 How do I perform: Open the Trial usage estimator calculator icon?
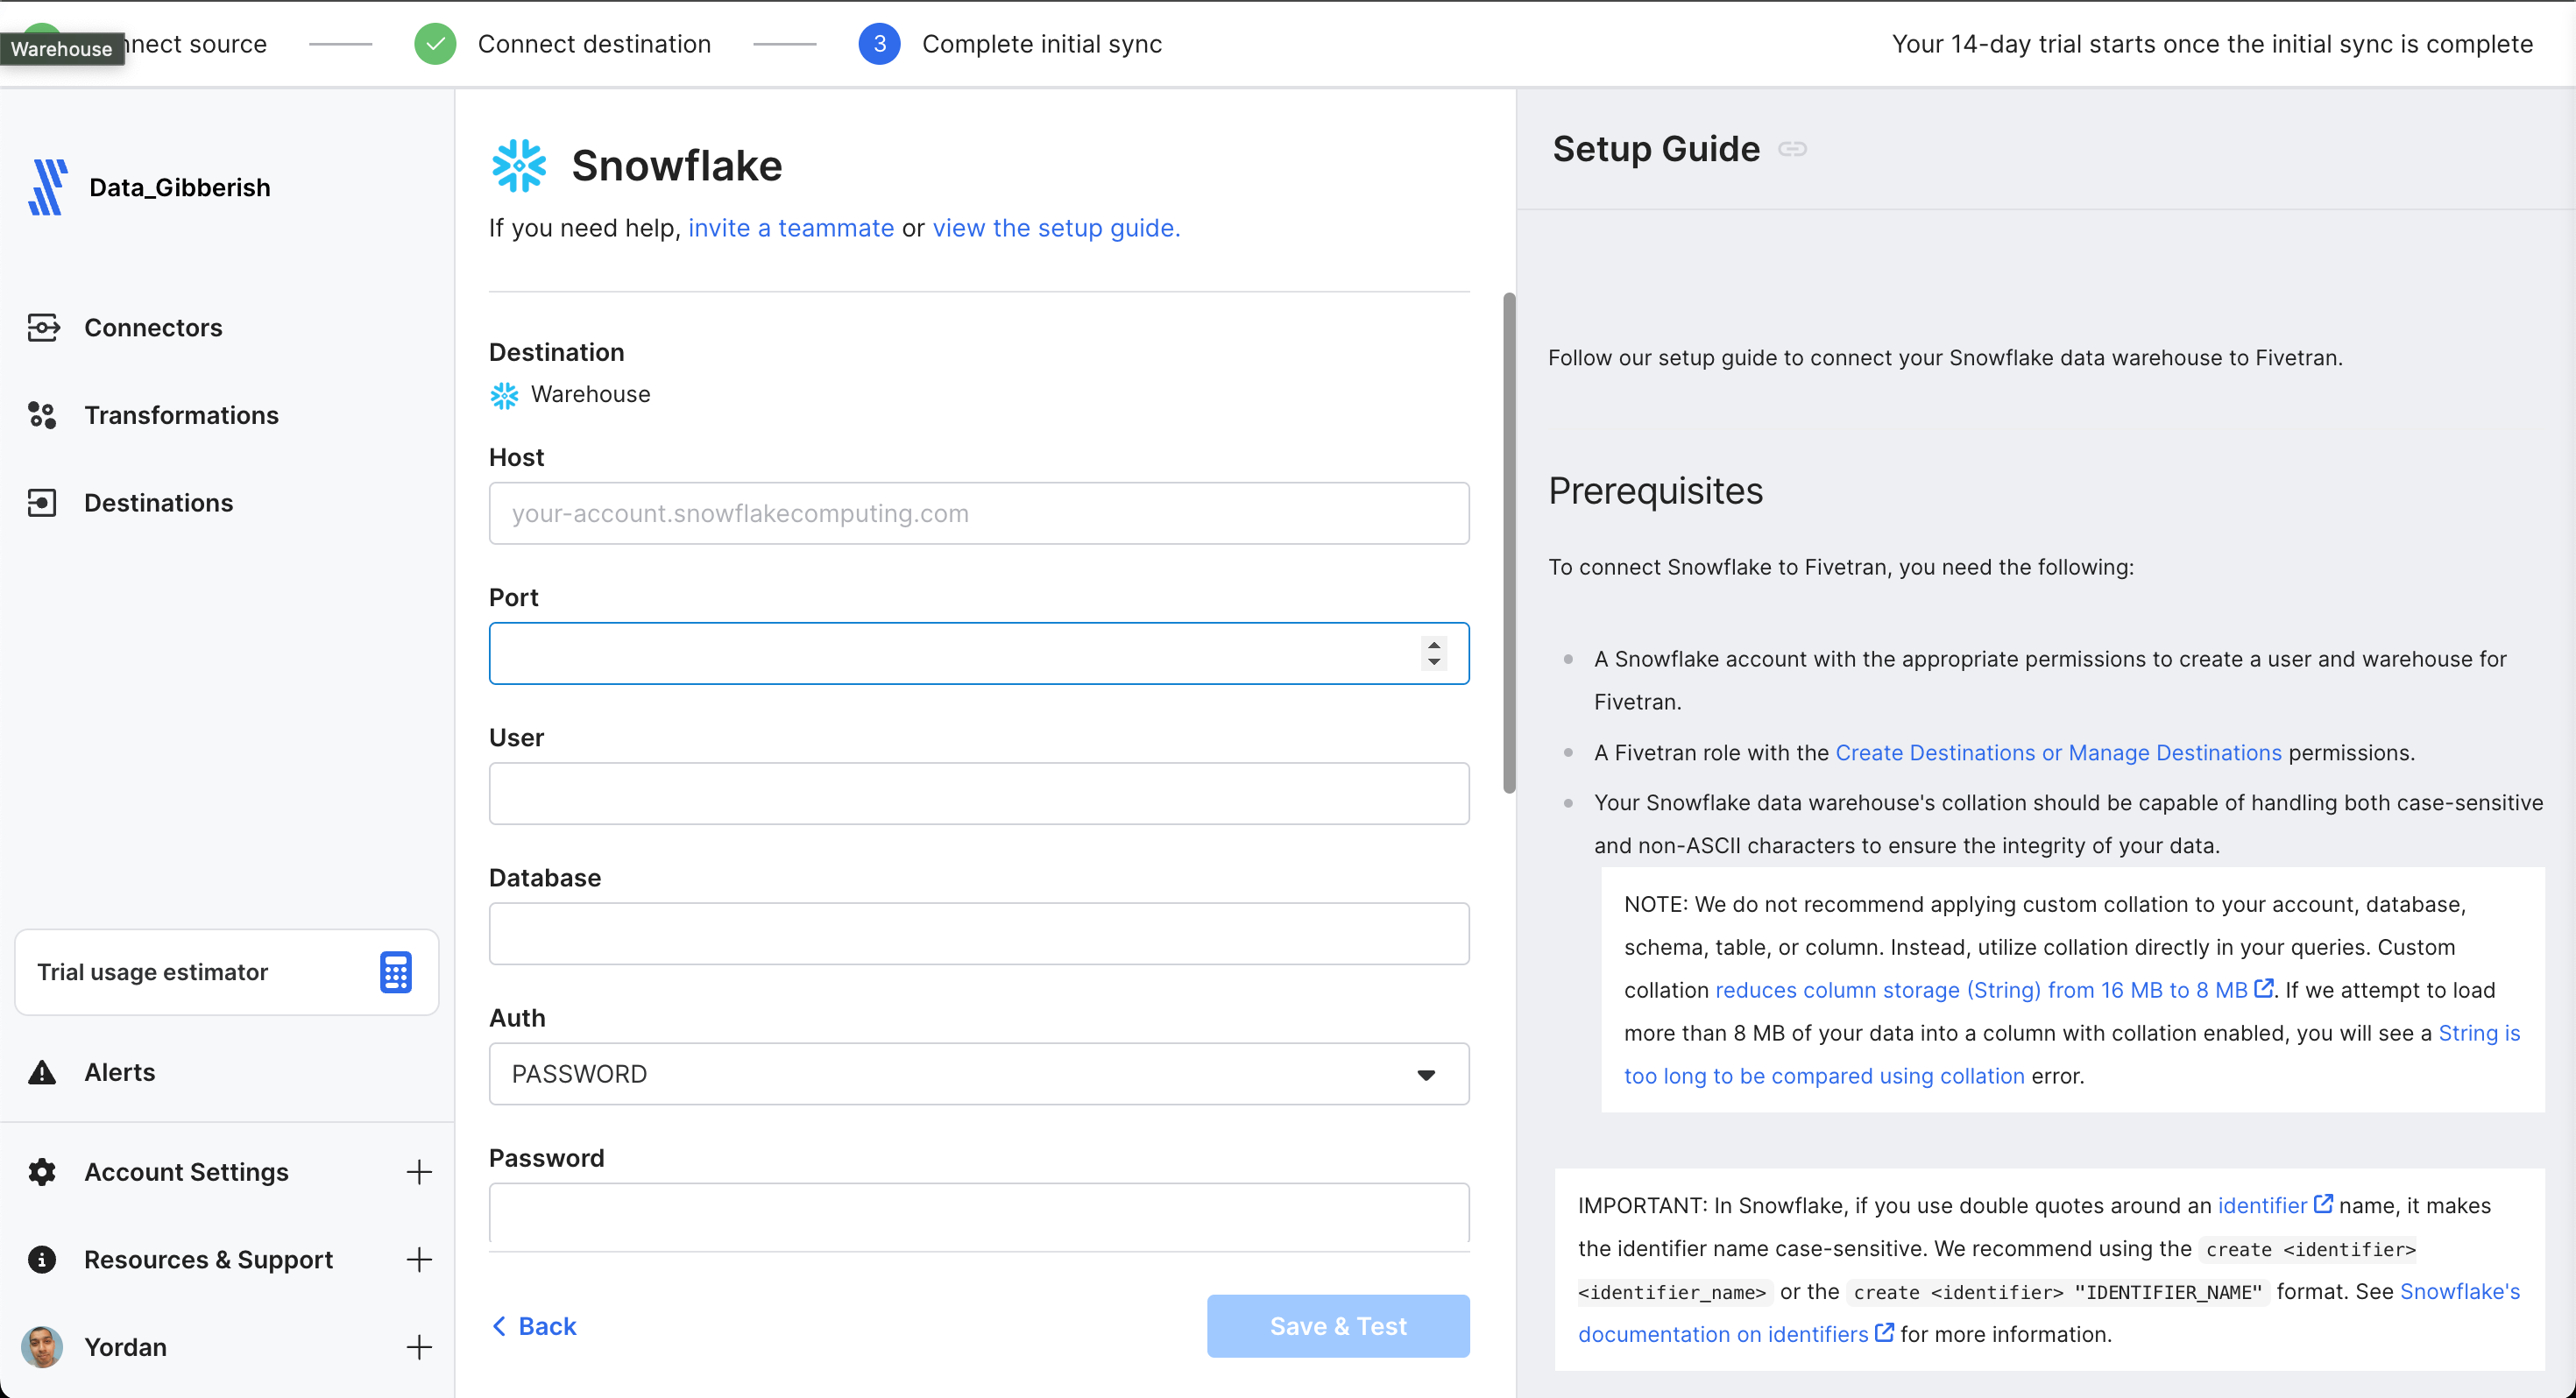(395, 972)
